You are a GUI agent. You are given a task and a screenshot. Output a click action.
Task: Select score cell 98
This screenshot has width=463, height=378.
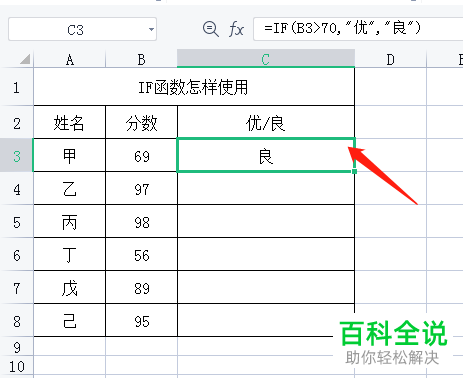141,221
